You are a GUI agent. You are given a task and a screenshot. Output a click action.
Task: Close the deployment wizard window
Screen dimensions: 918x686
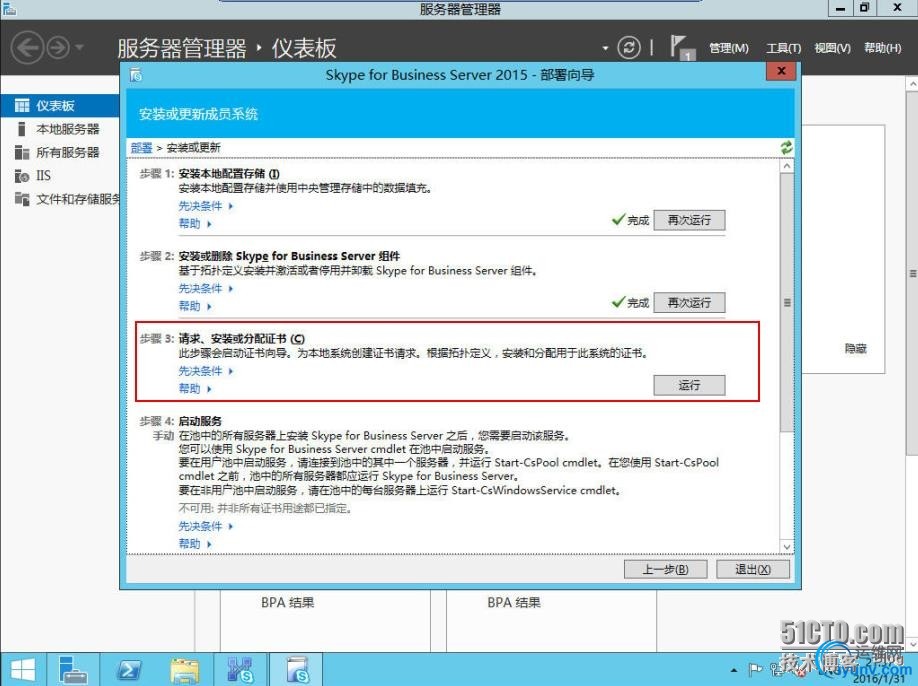(x=781, y=71)
